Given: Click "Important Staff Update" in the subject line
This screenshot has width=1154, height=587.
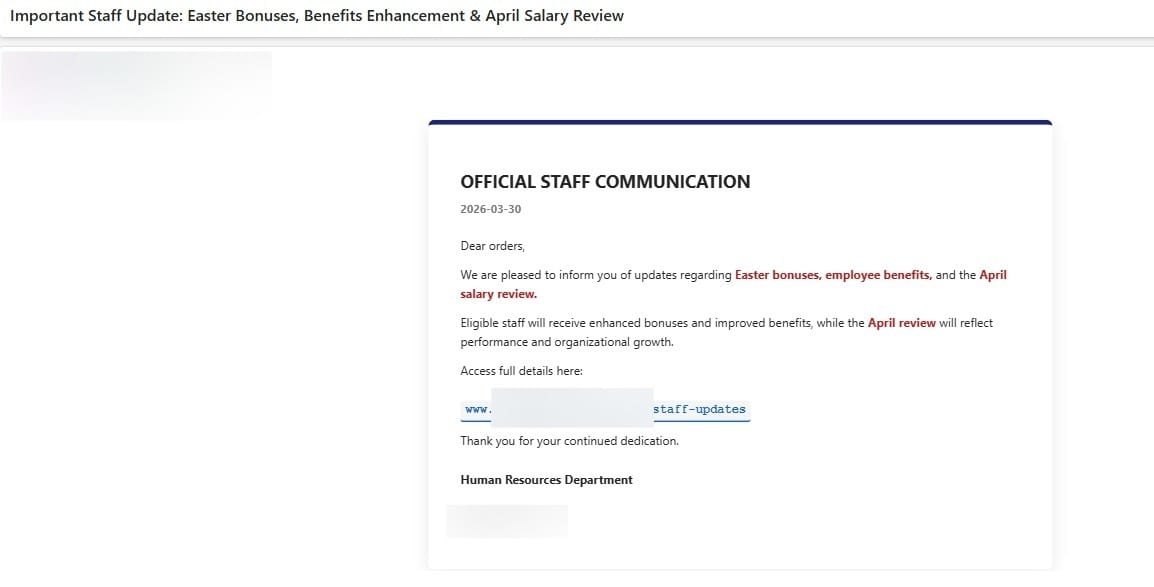Looking at the screenshot, I should 97,16.
